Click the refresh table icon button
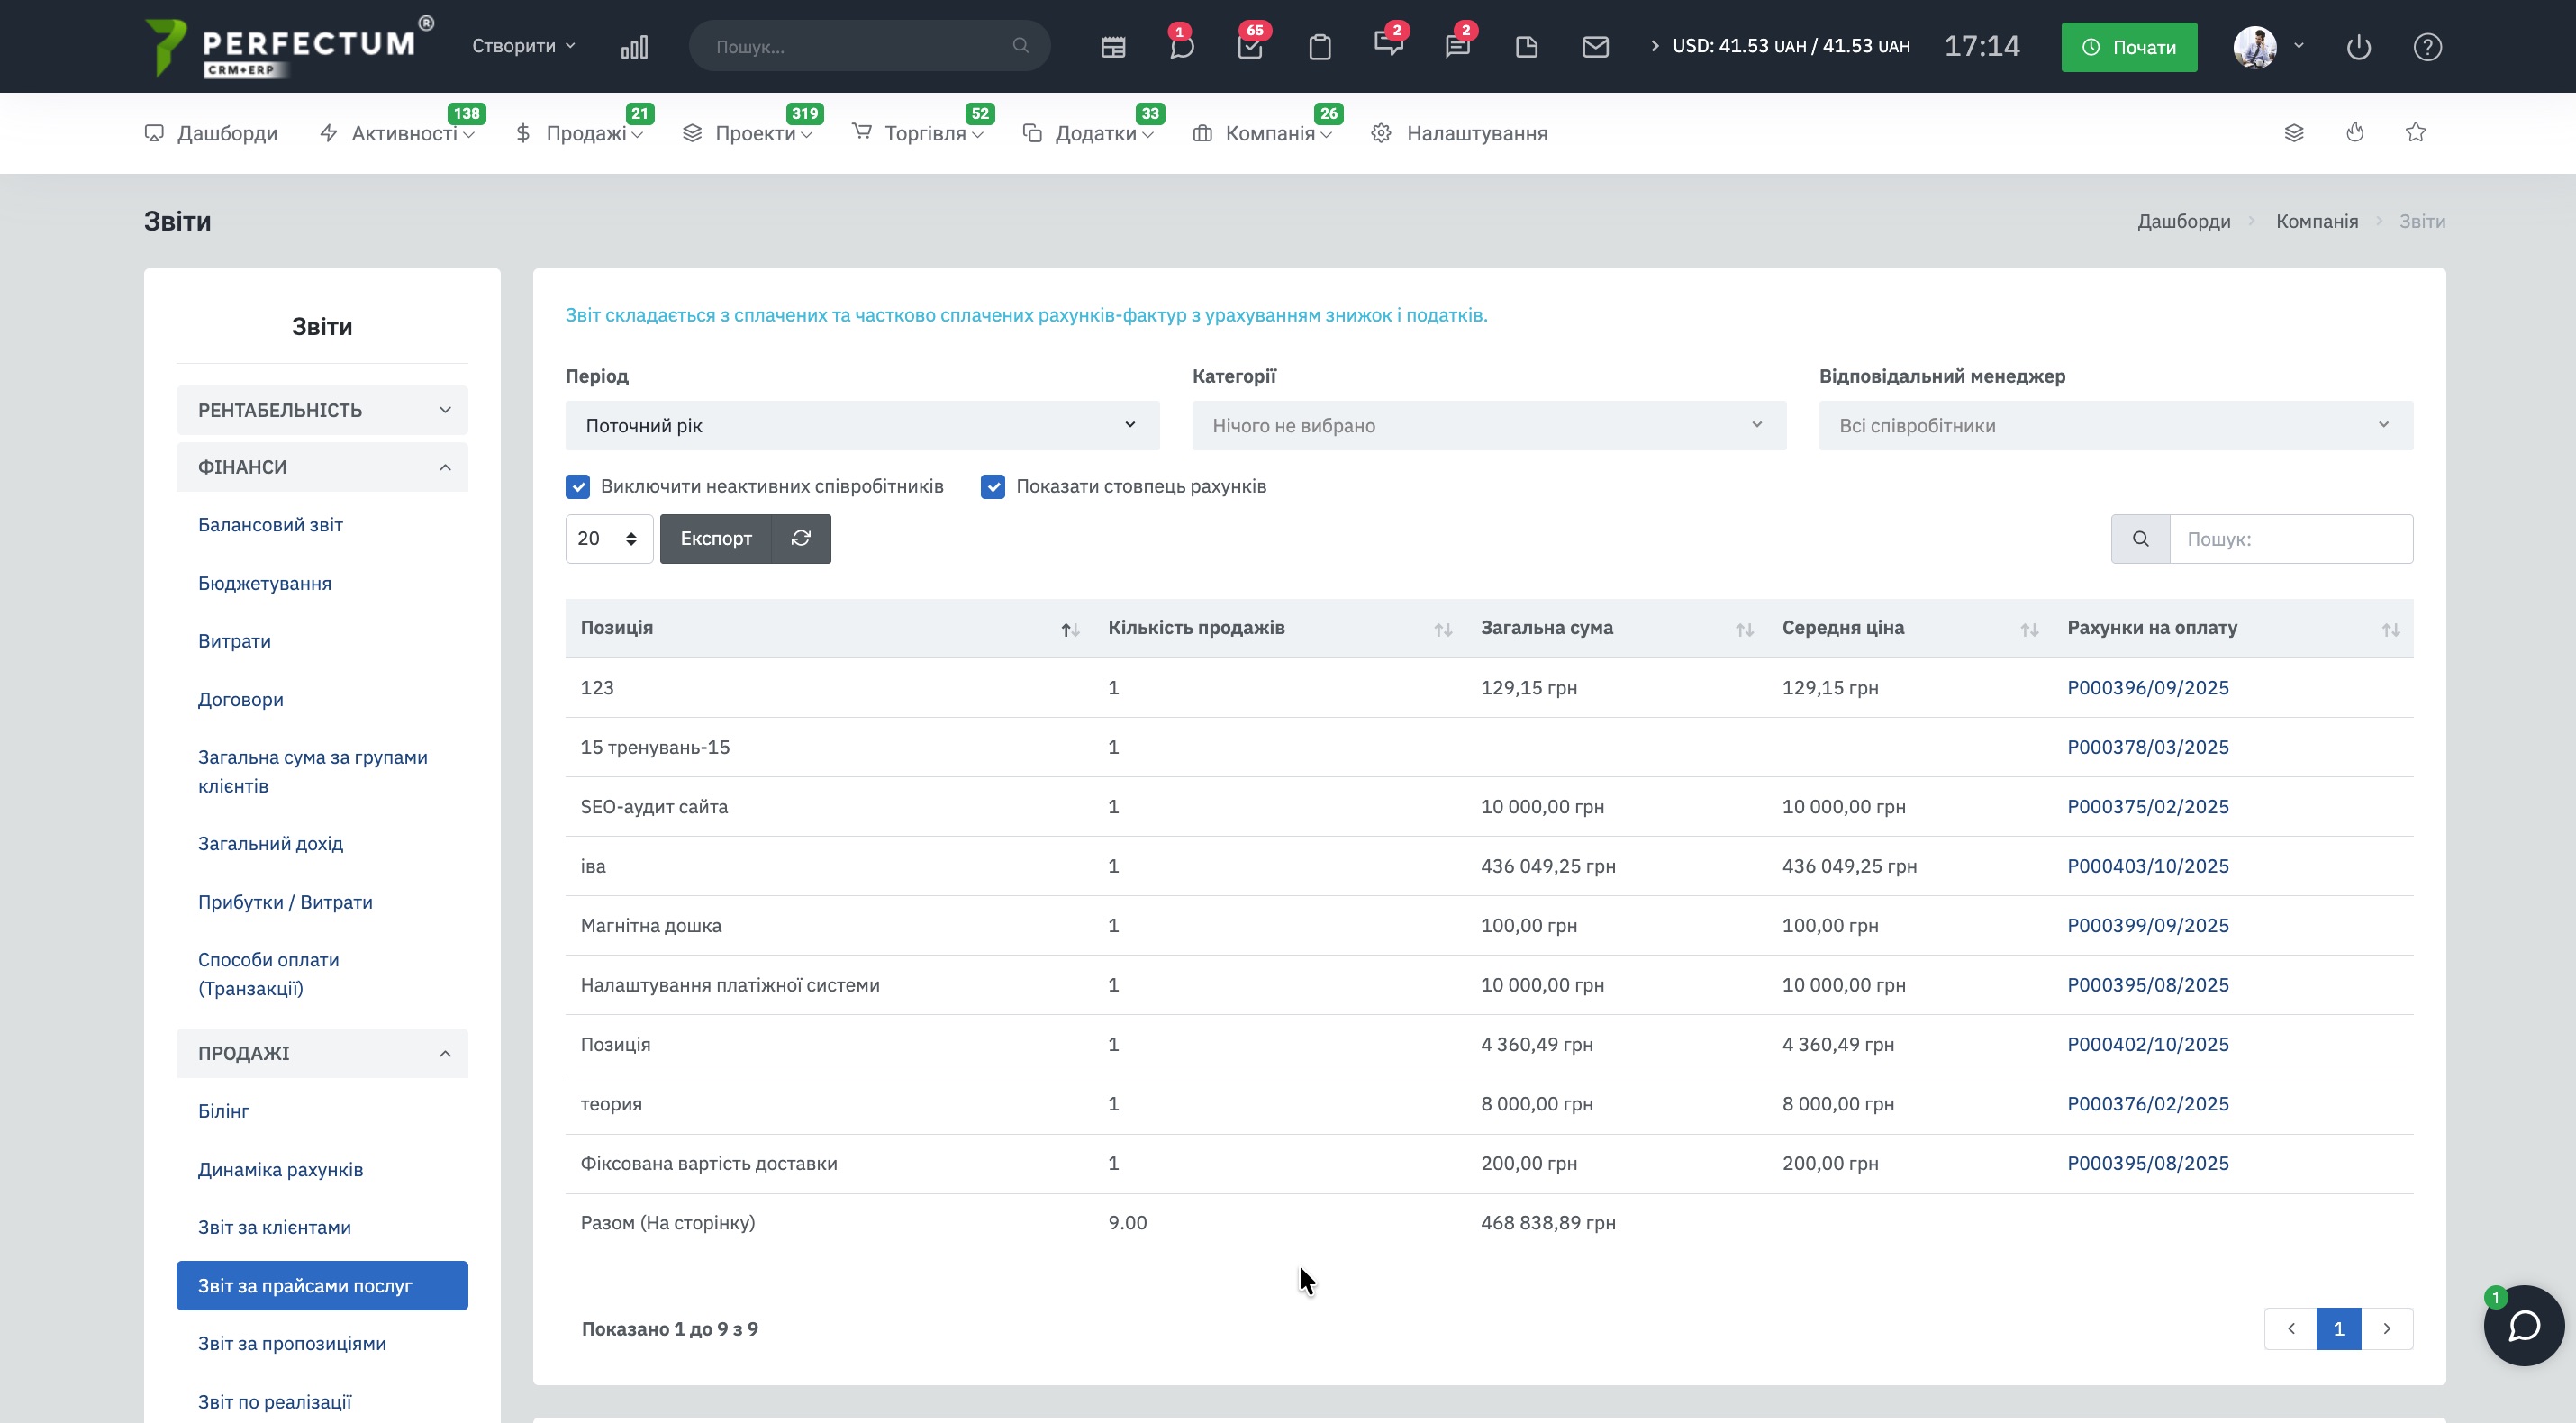Screen dimensions: 2576x1423 click(x=801, y=539)
